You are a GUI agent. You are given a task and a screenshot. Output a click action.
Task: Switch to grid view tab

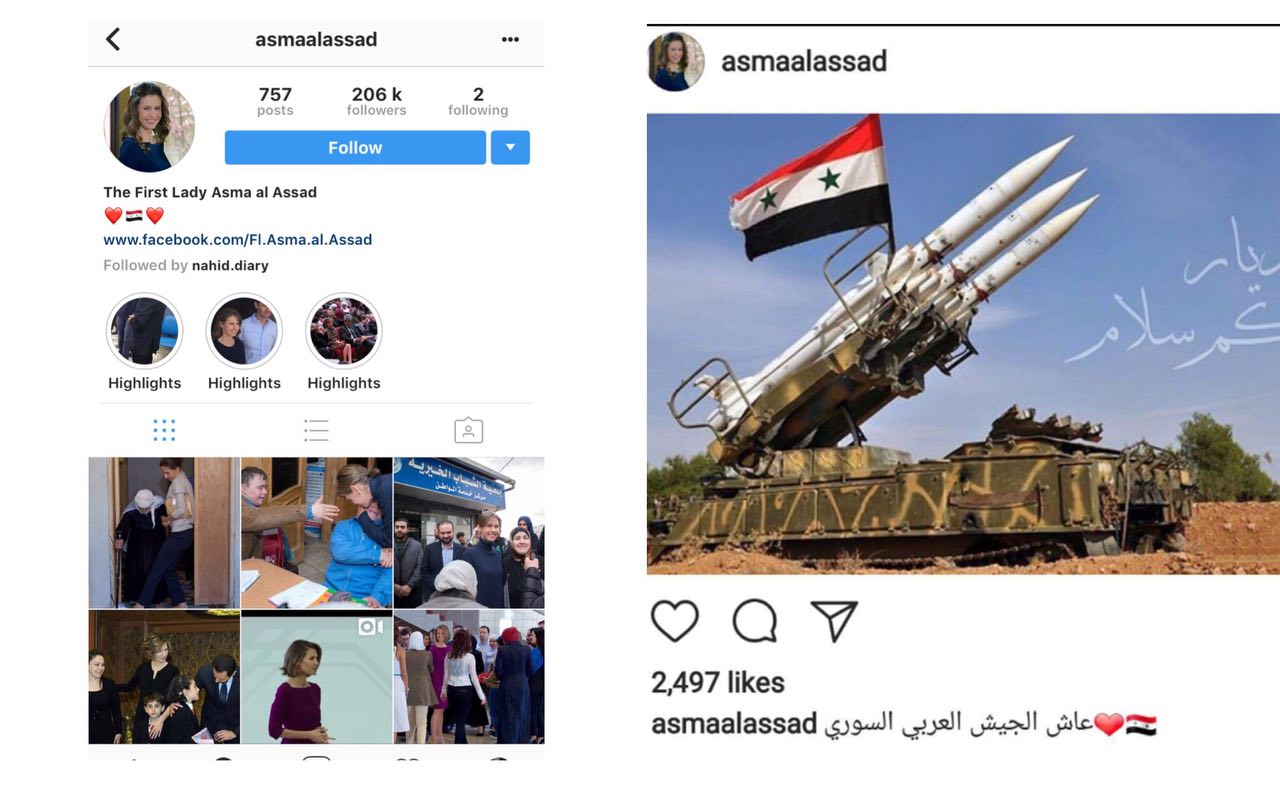coord(164,431)
